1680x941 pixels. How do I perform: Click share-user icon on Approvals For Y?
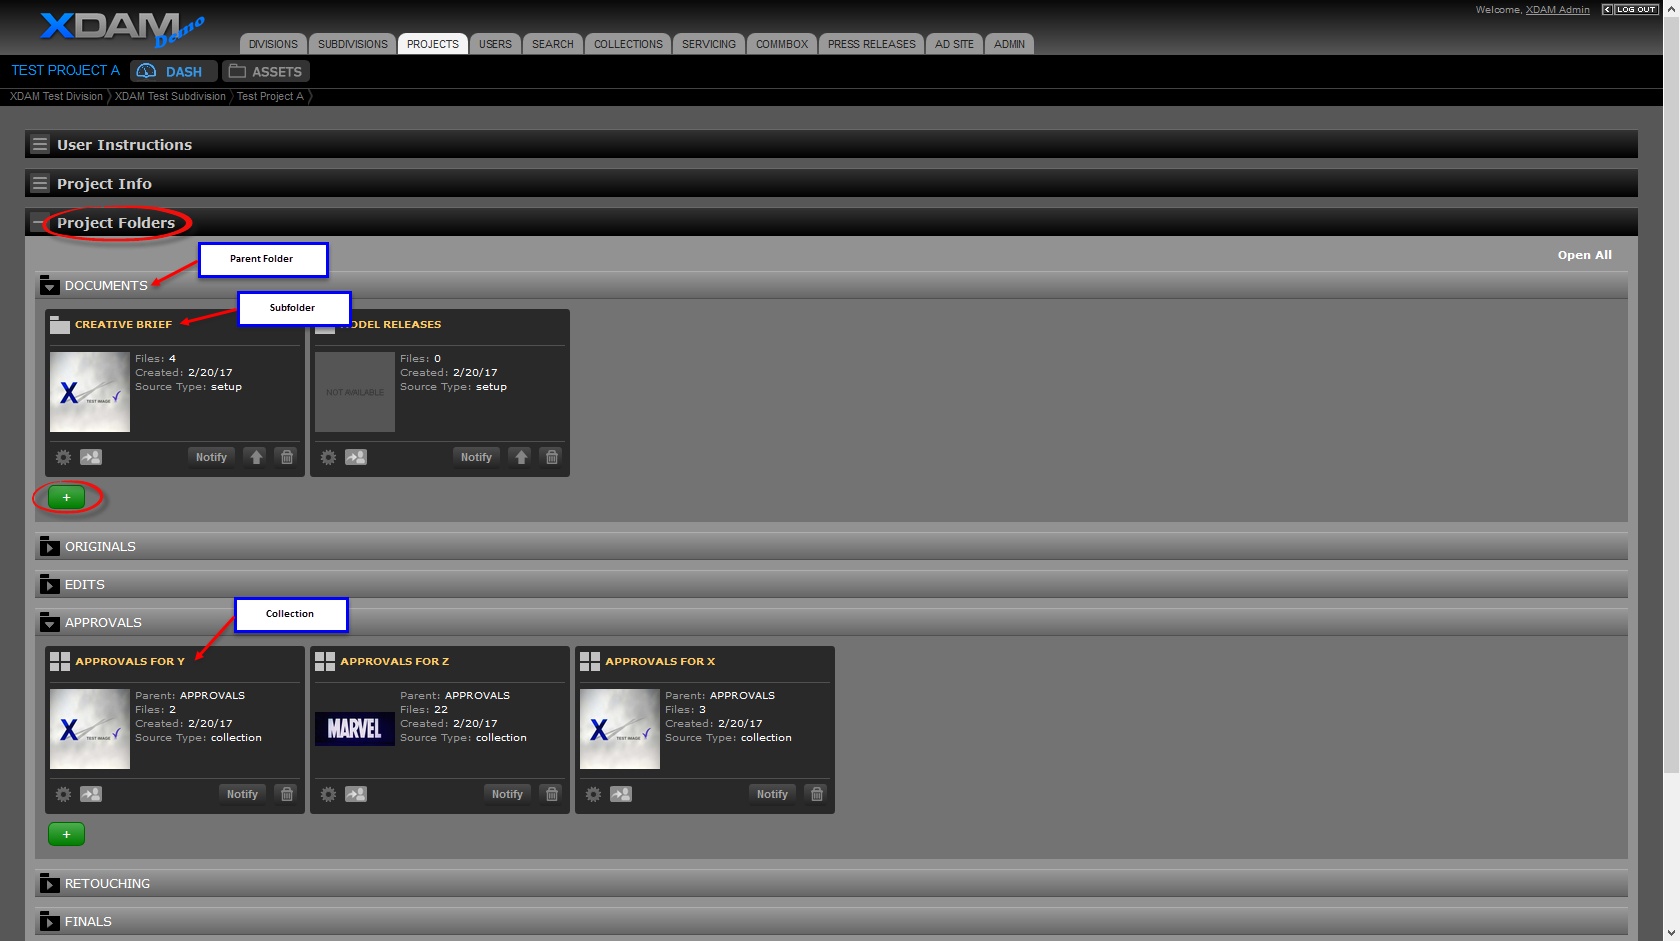(90, 794)
